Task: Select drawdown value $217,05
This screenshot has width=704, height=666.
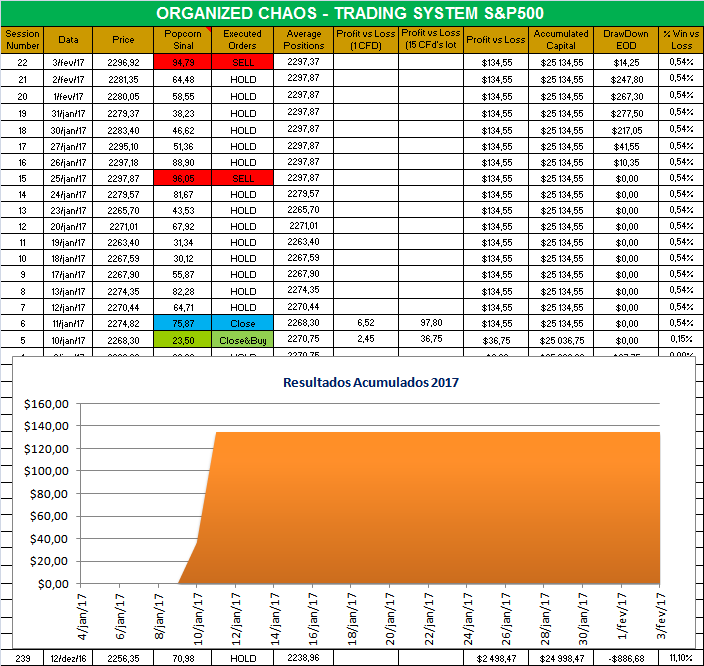Action: pyautogui.click(x=626, y=130)
